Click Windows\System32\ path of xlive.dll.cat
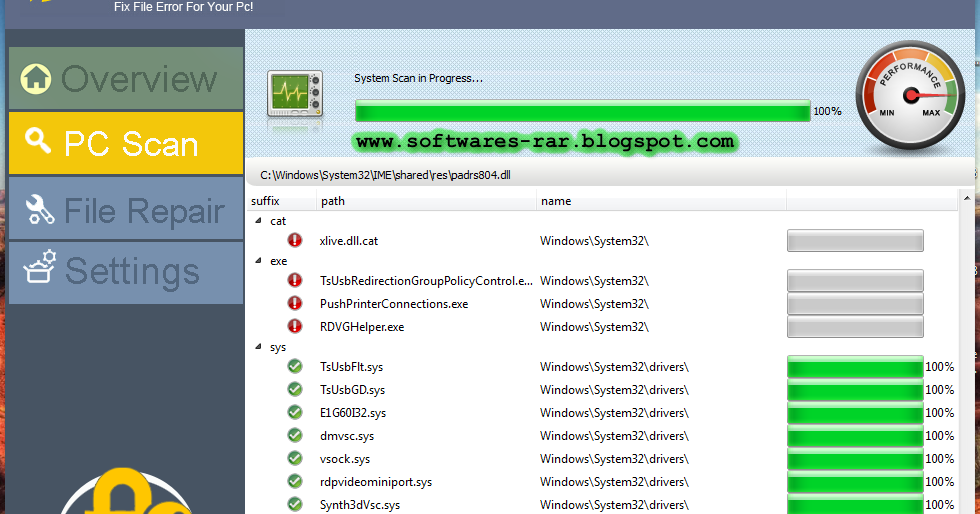Screen dimensions: 980x514 coord(594,241)
